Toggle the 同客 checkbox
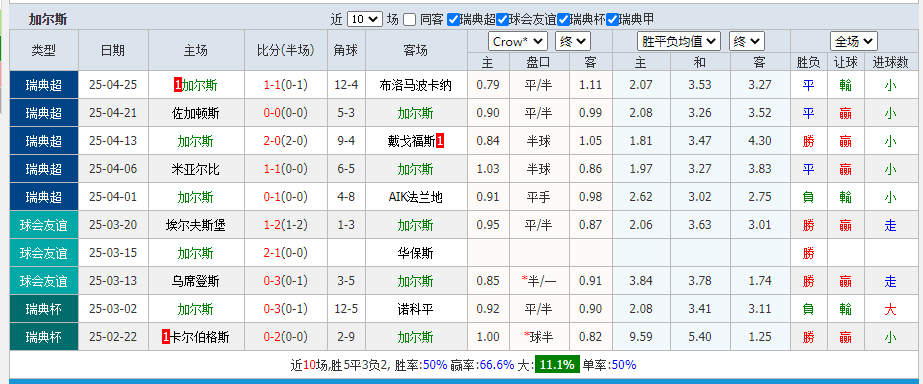This screenshot has height=384, width=923. pyautogui.click(x=410, y=19)
